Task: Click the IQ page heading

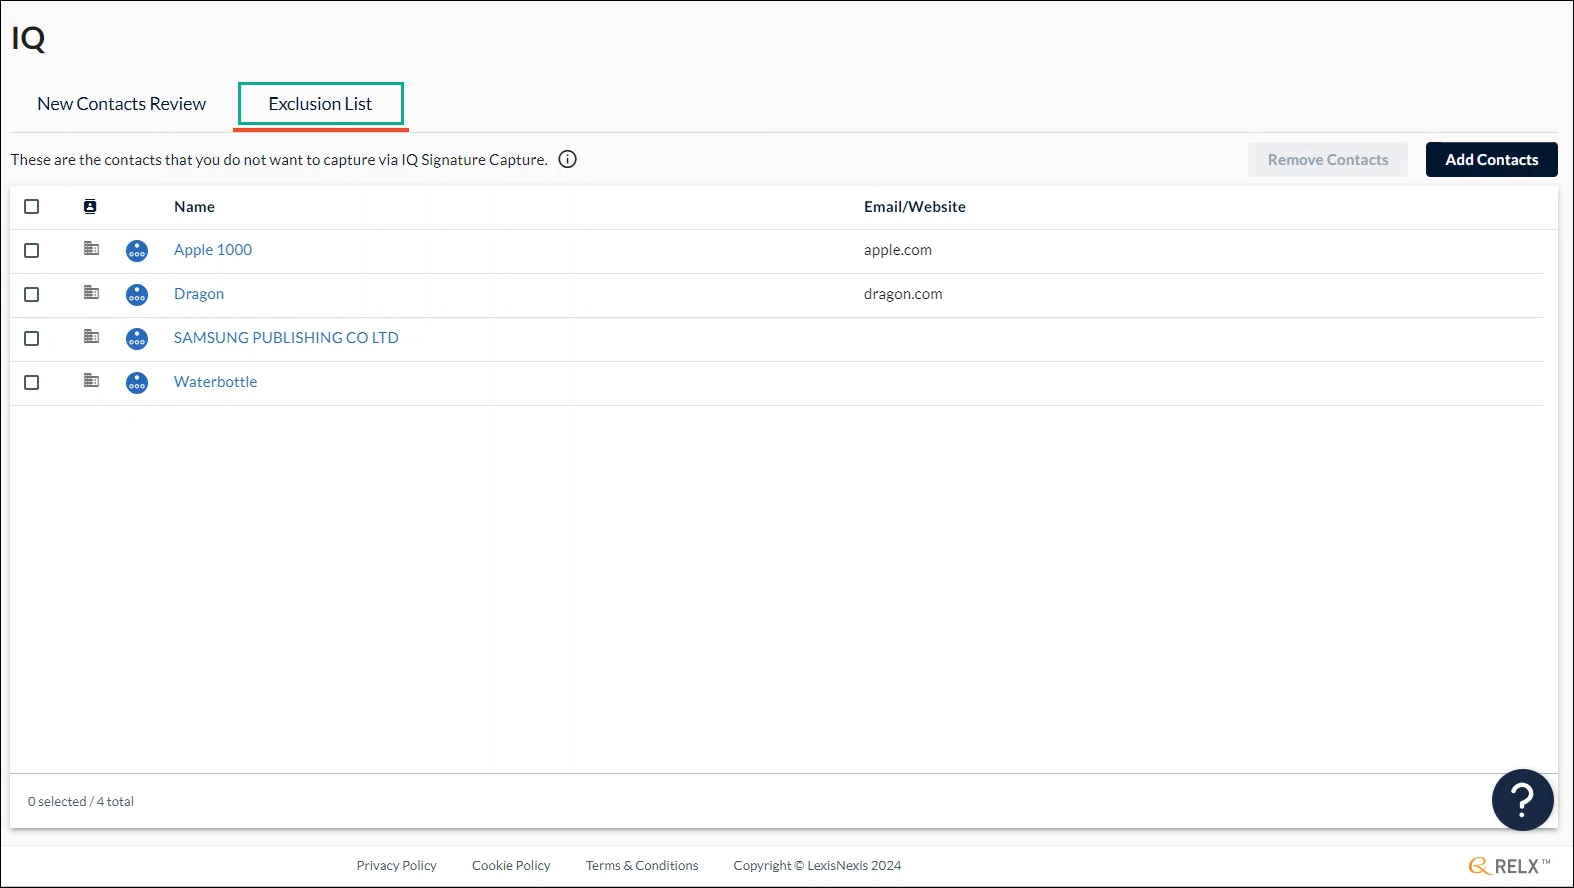Action: 28,38
